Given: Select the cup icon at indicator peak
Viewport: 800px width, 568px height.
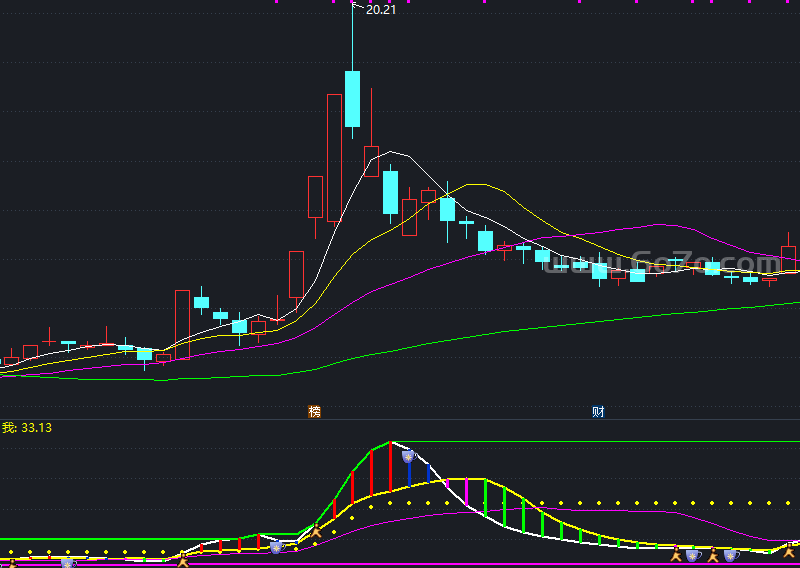Looking at the screenshot, I should pos(408,456).
